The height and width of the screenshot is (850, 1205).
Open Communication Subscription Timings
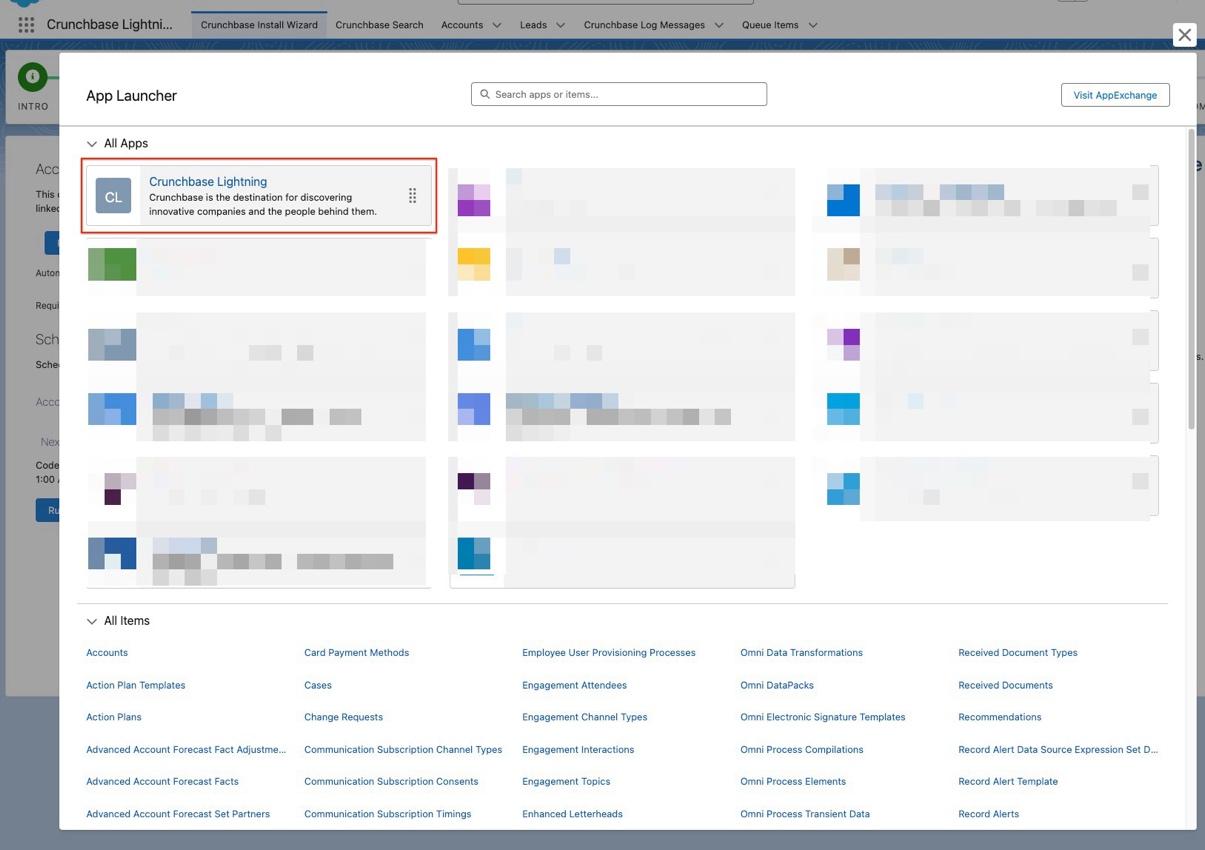[x=388, y=814]
